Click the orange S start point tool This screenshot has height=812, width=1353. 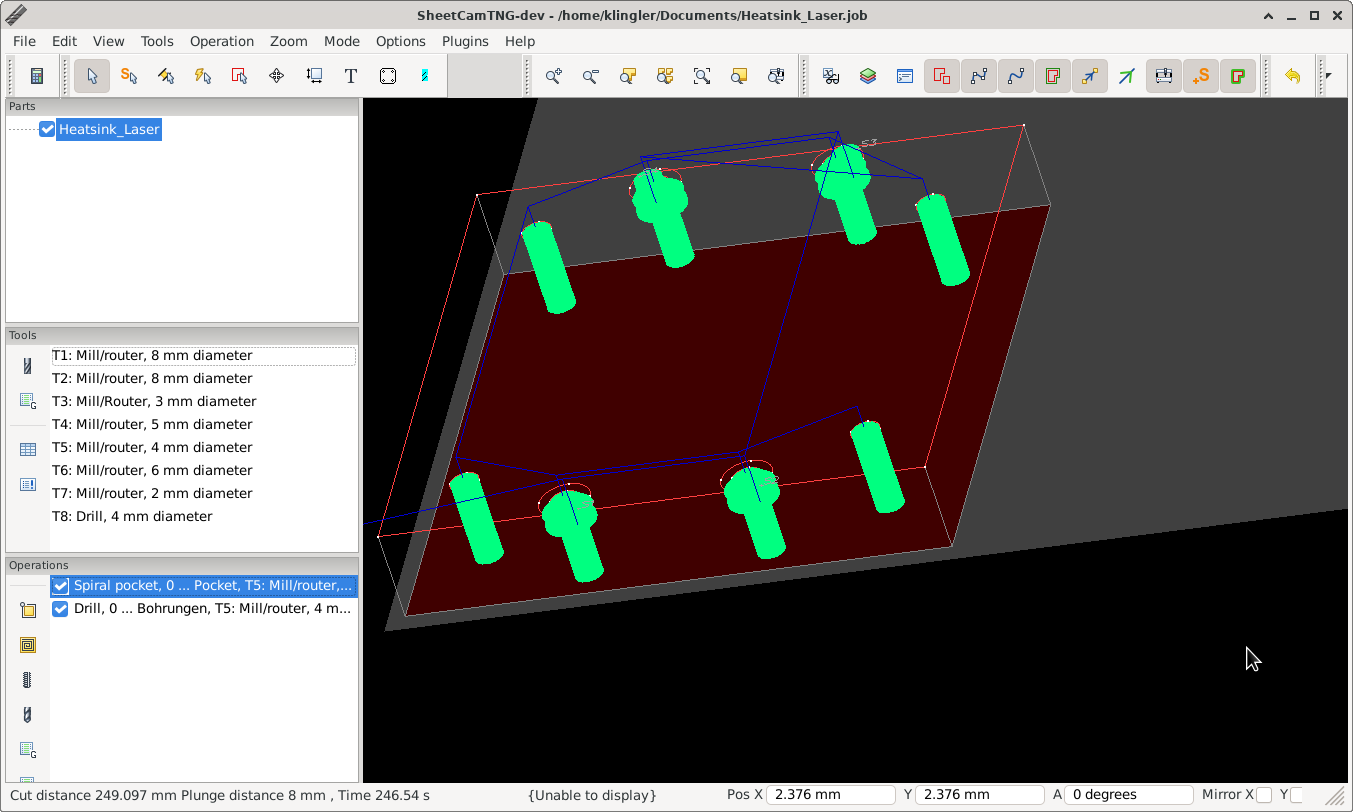[129, 76]
